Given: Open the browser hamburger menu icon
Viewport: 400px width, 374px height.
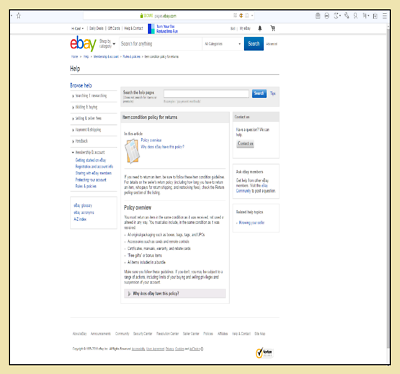Looking at the screenshot, I should 385,16.
